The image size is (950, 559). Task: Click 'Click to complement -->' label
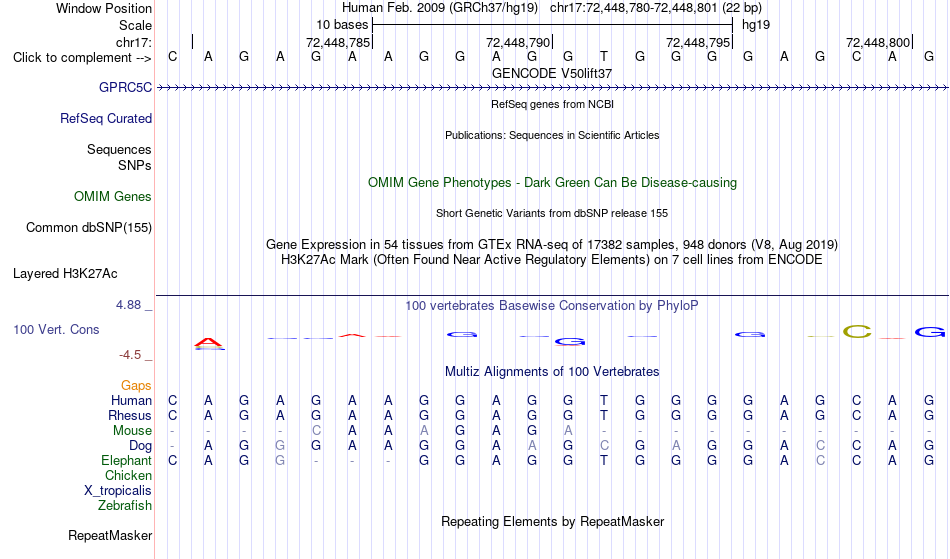point(82,58)
